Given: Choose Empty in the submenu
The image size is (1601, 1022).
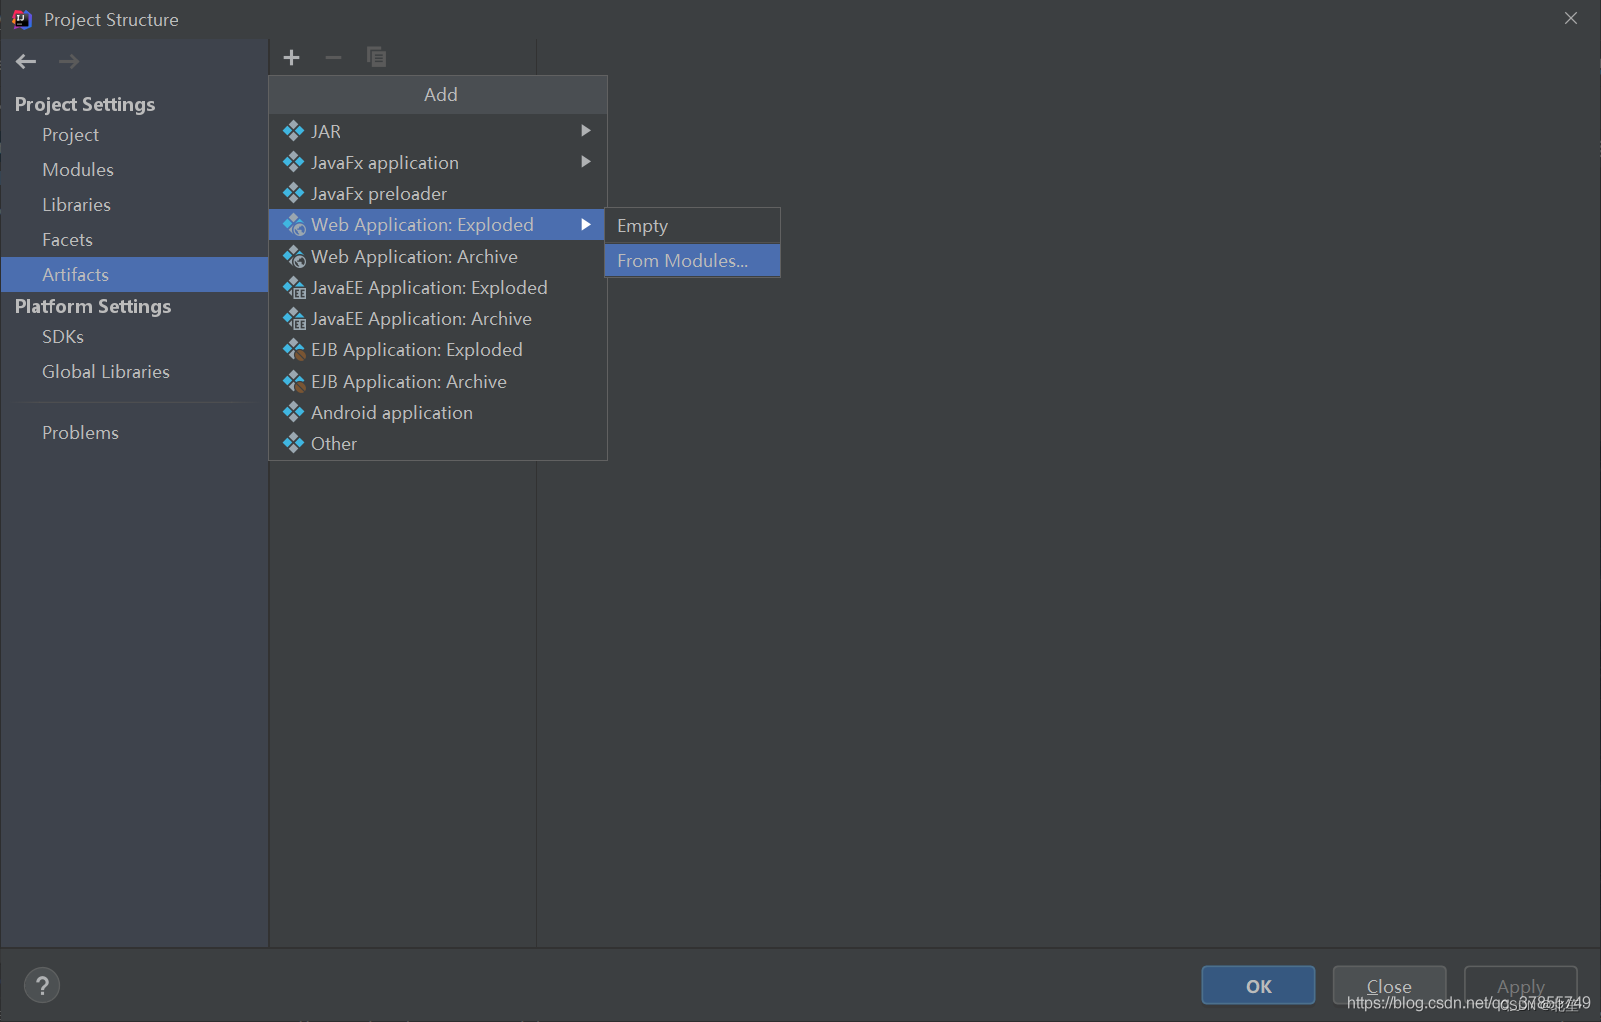Looking at the screenshot, I should click(692, 226).
